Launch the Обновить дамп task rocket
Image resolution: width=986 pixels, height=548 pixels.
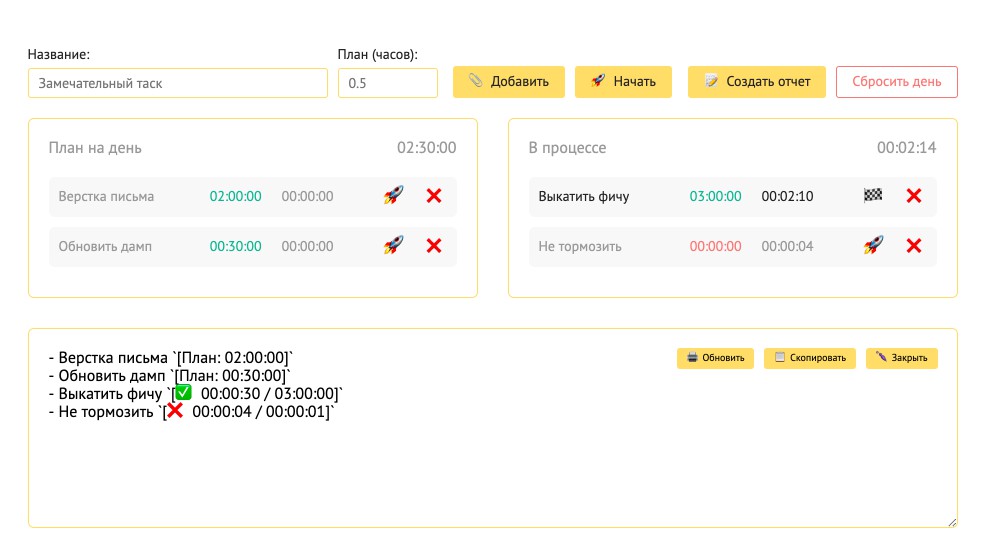pyautogui.click(x=393, y=245)
